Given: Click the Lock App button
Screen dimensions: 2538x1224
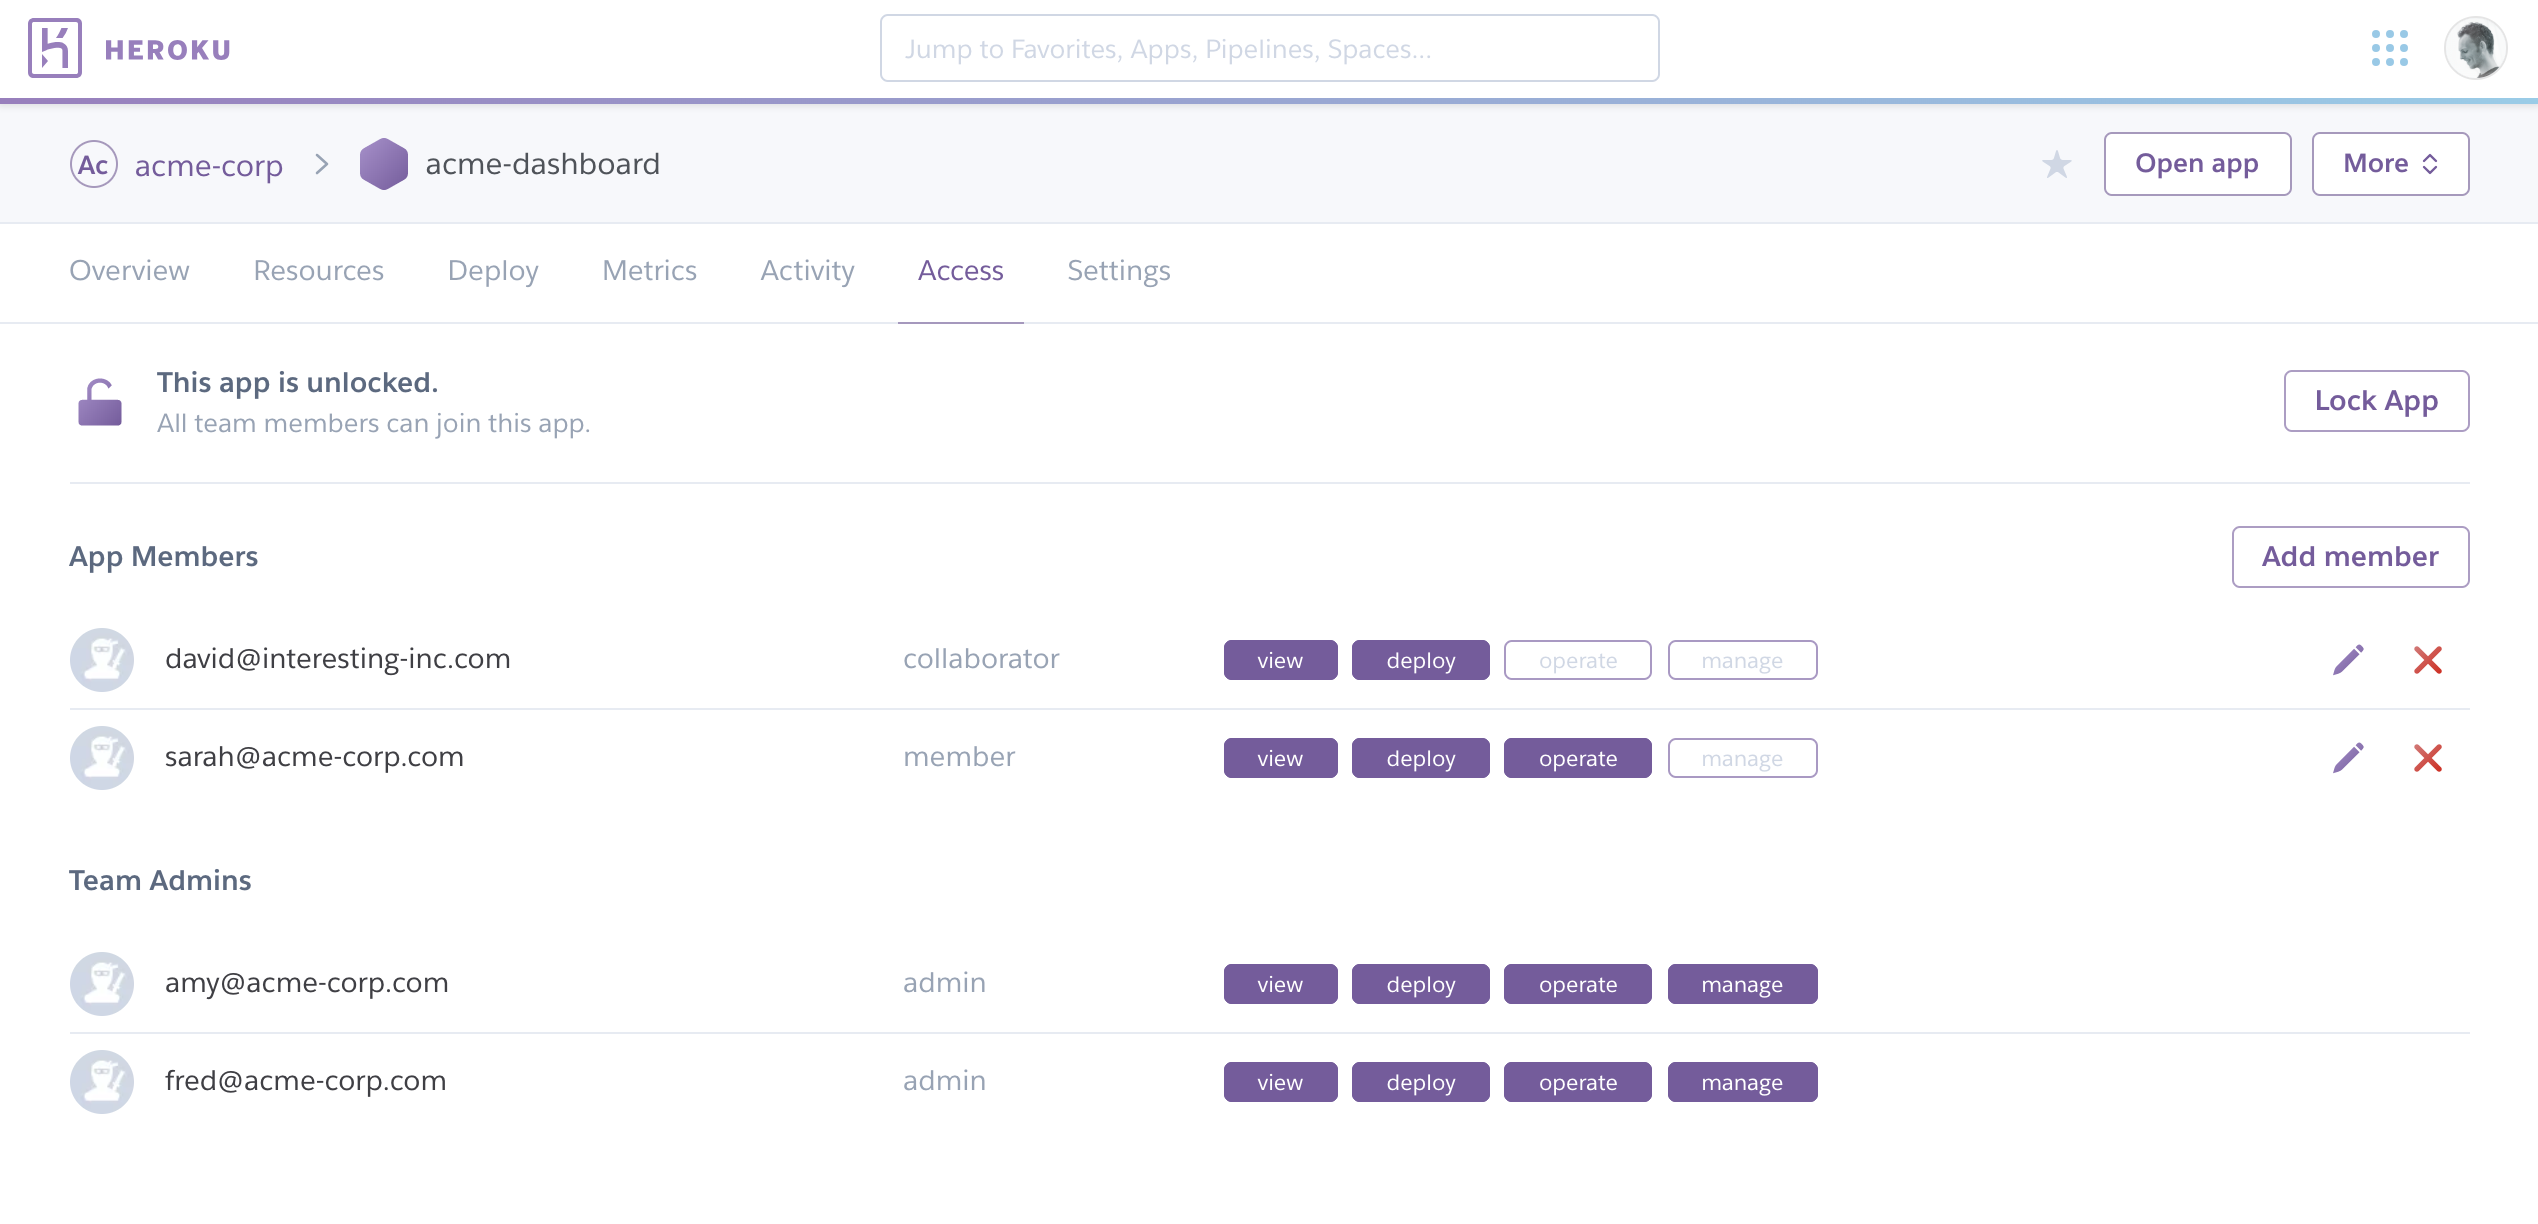Looking at the screenshot, I should [2376, 401].
